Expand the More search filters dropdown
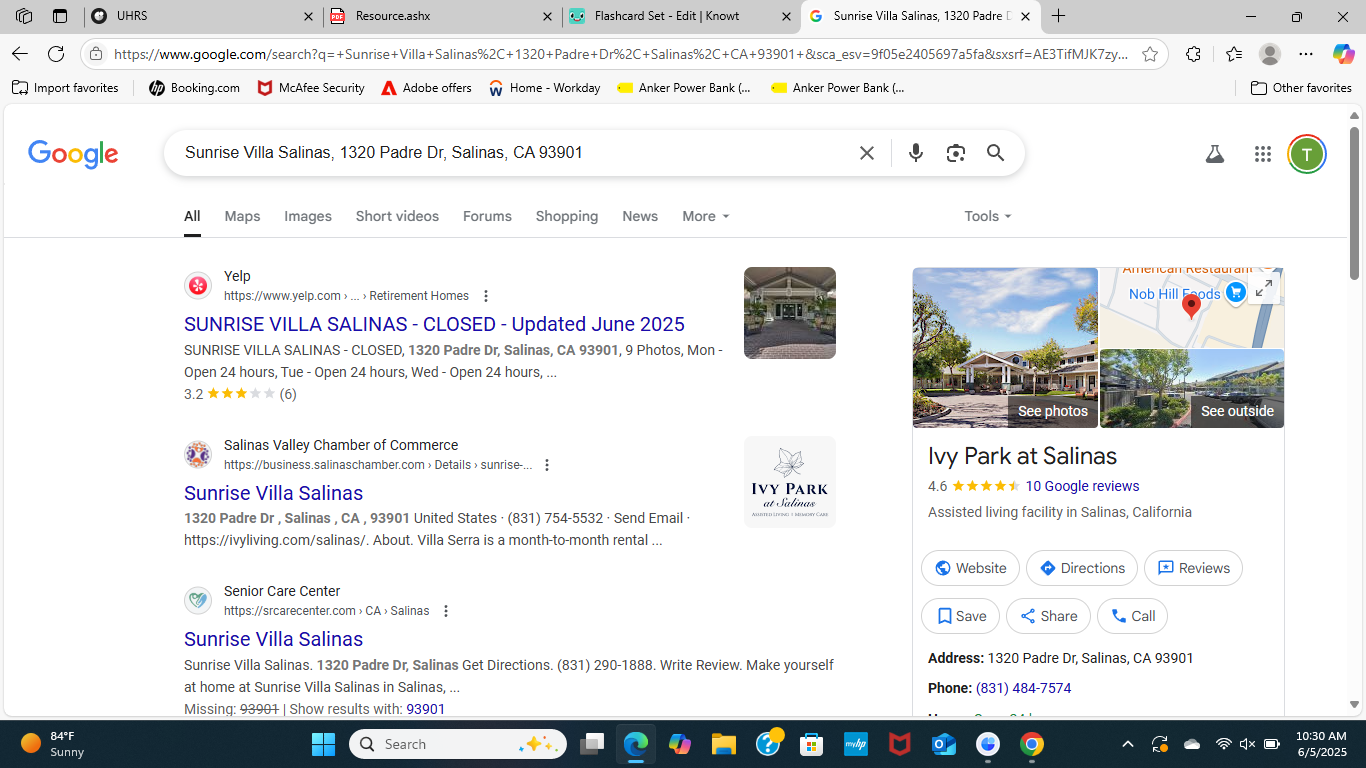Screen dimensions: 1366x768 705,216
